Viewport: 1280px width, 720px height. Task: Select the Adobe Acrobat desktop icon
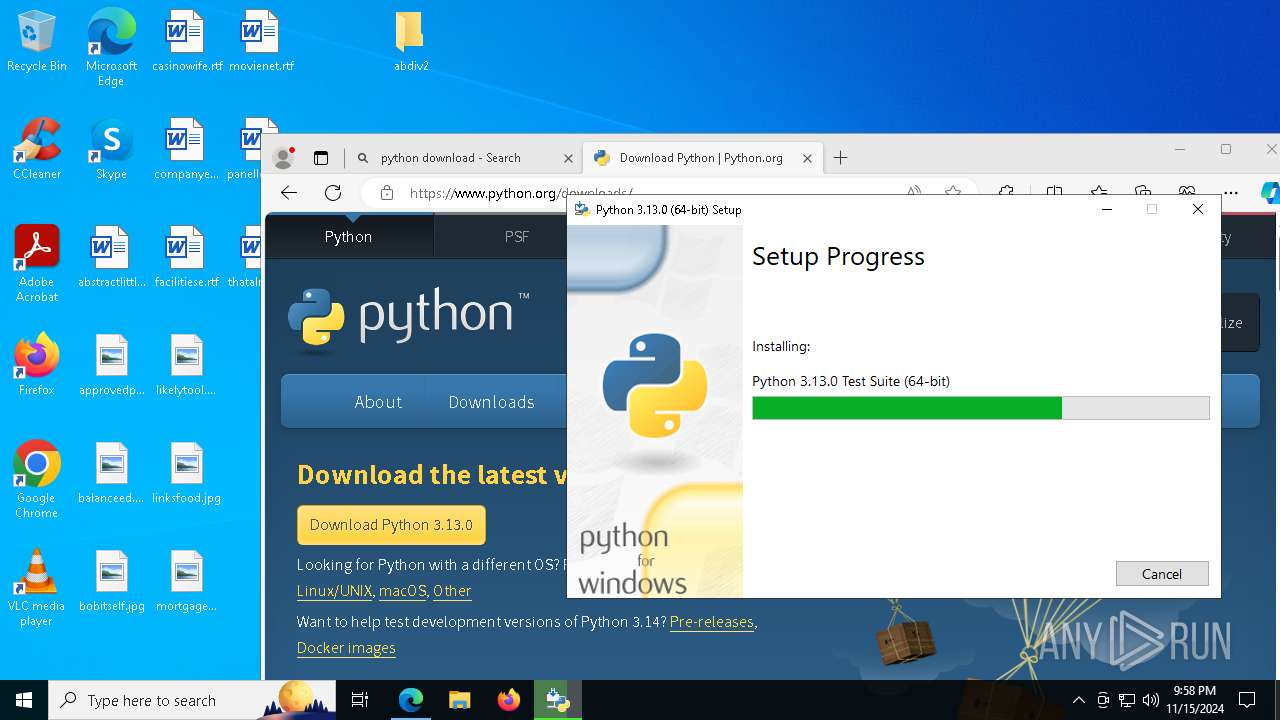point(37,264)
